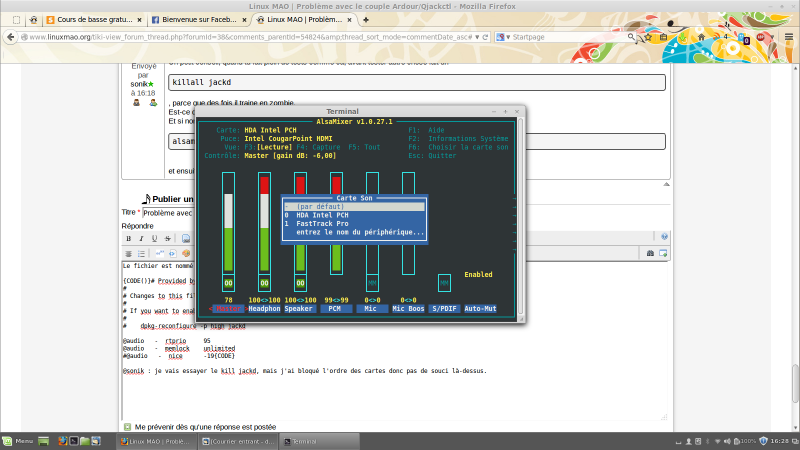The height and width of the screenshot is (450, 800).
Task: Choose 'FastTrack Pro' sound card
Action: tap(354, 223)
